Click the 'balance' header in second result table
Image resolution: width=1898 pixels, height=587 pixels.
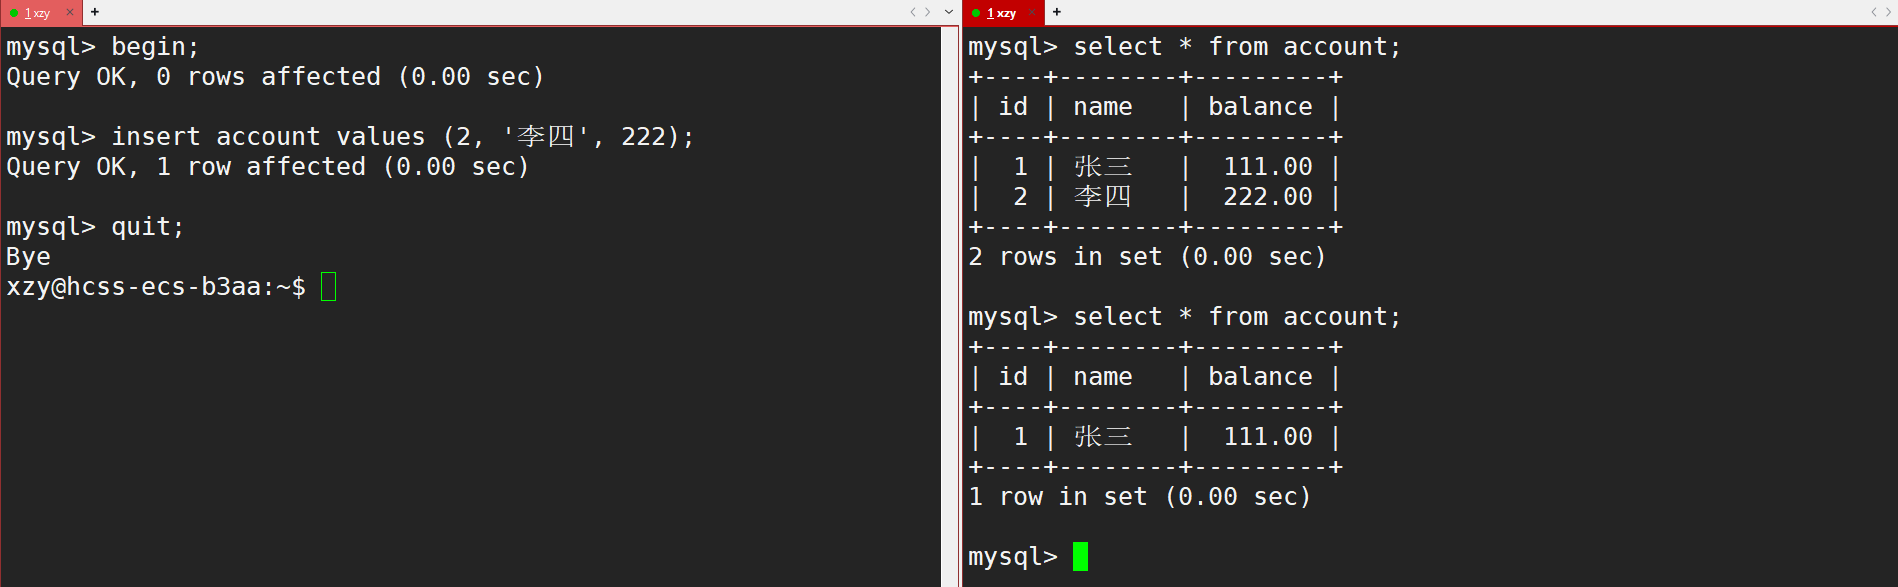[x=1260, y=377]
